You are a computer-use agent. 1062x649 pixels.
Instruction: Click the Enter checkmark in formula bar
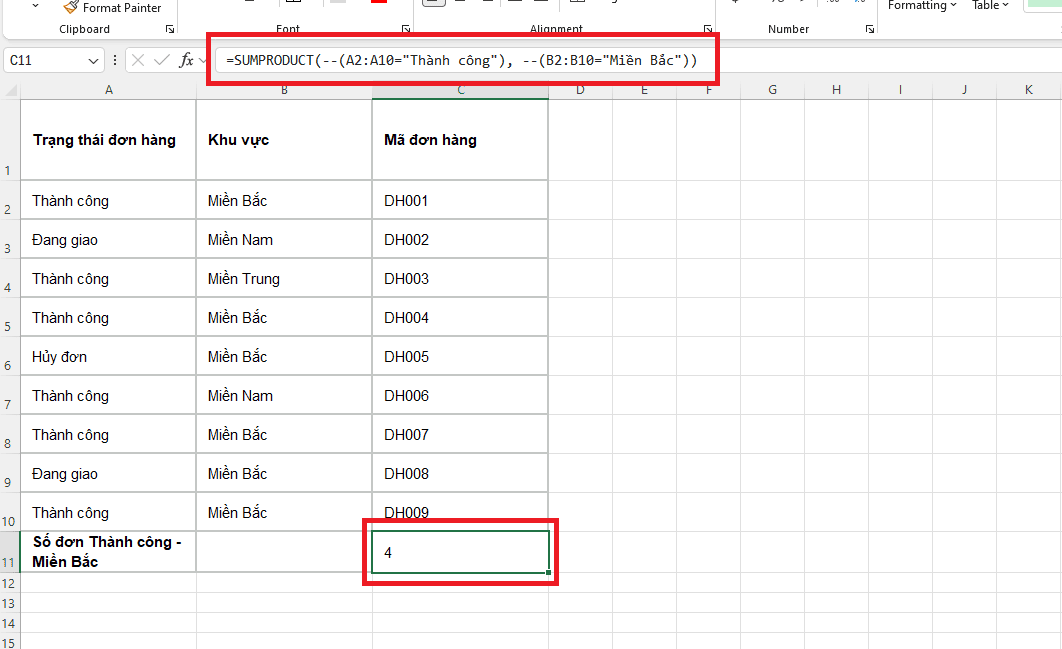pyautogui.click(x=161, y=60)
